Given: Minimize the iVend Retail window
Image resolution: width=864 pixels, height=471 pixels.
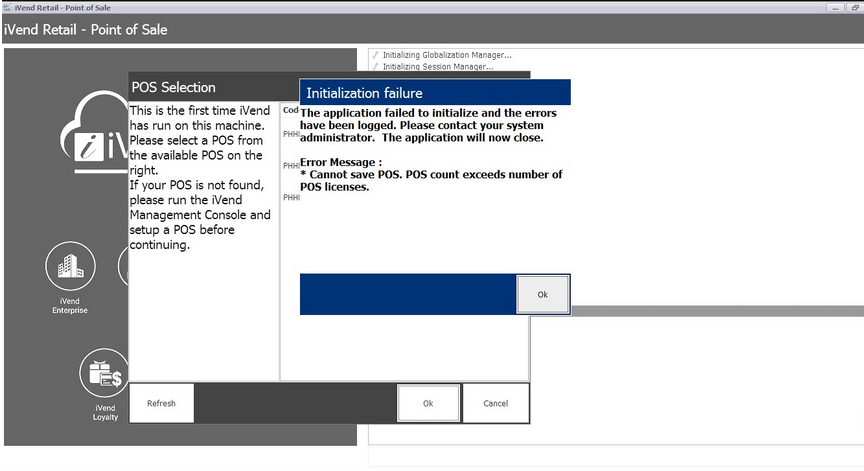Looking at the screenshot, I should (835, 7).
